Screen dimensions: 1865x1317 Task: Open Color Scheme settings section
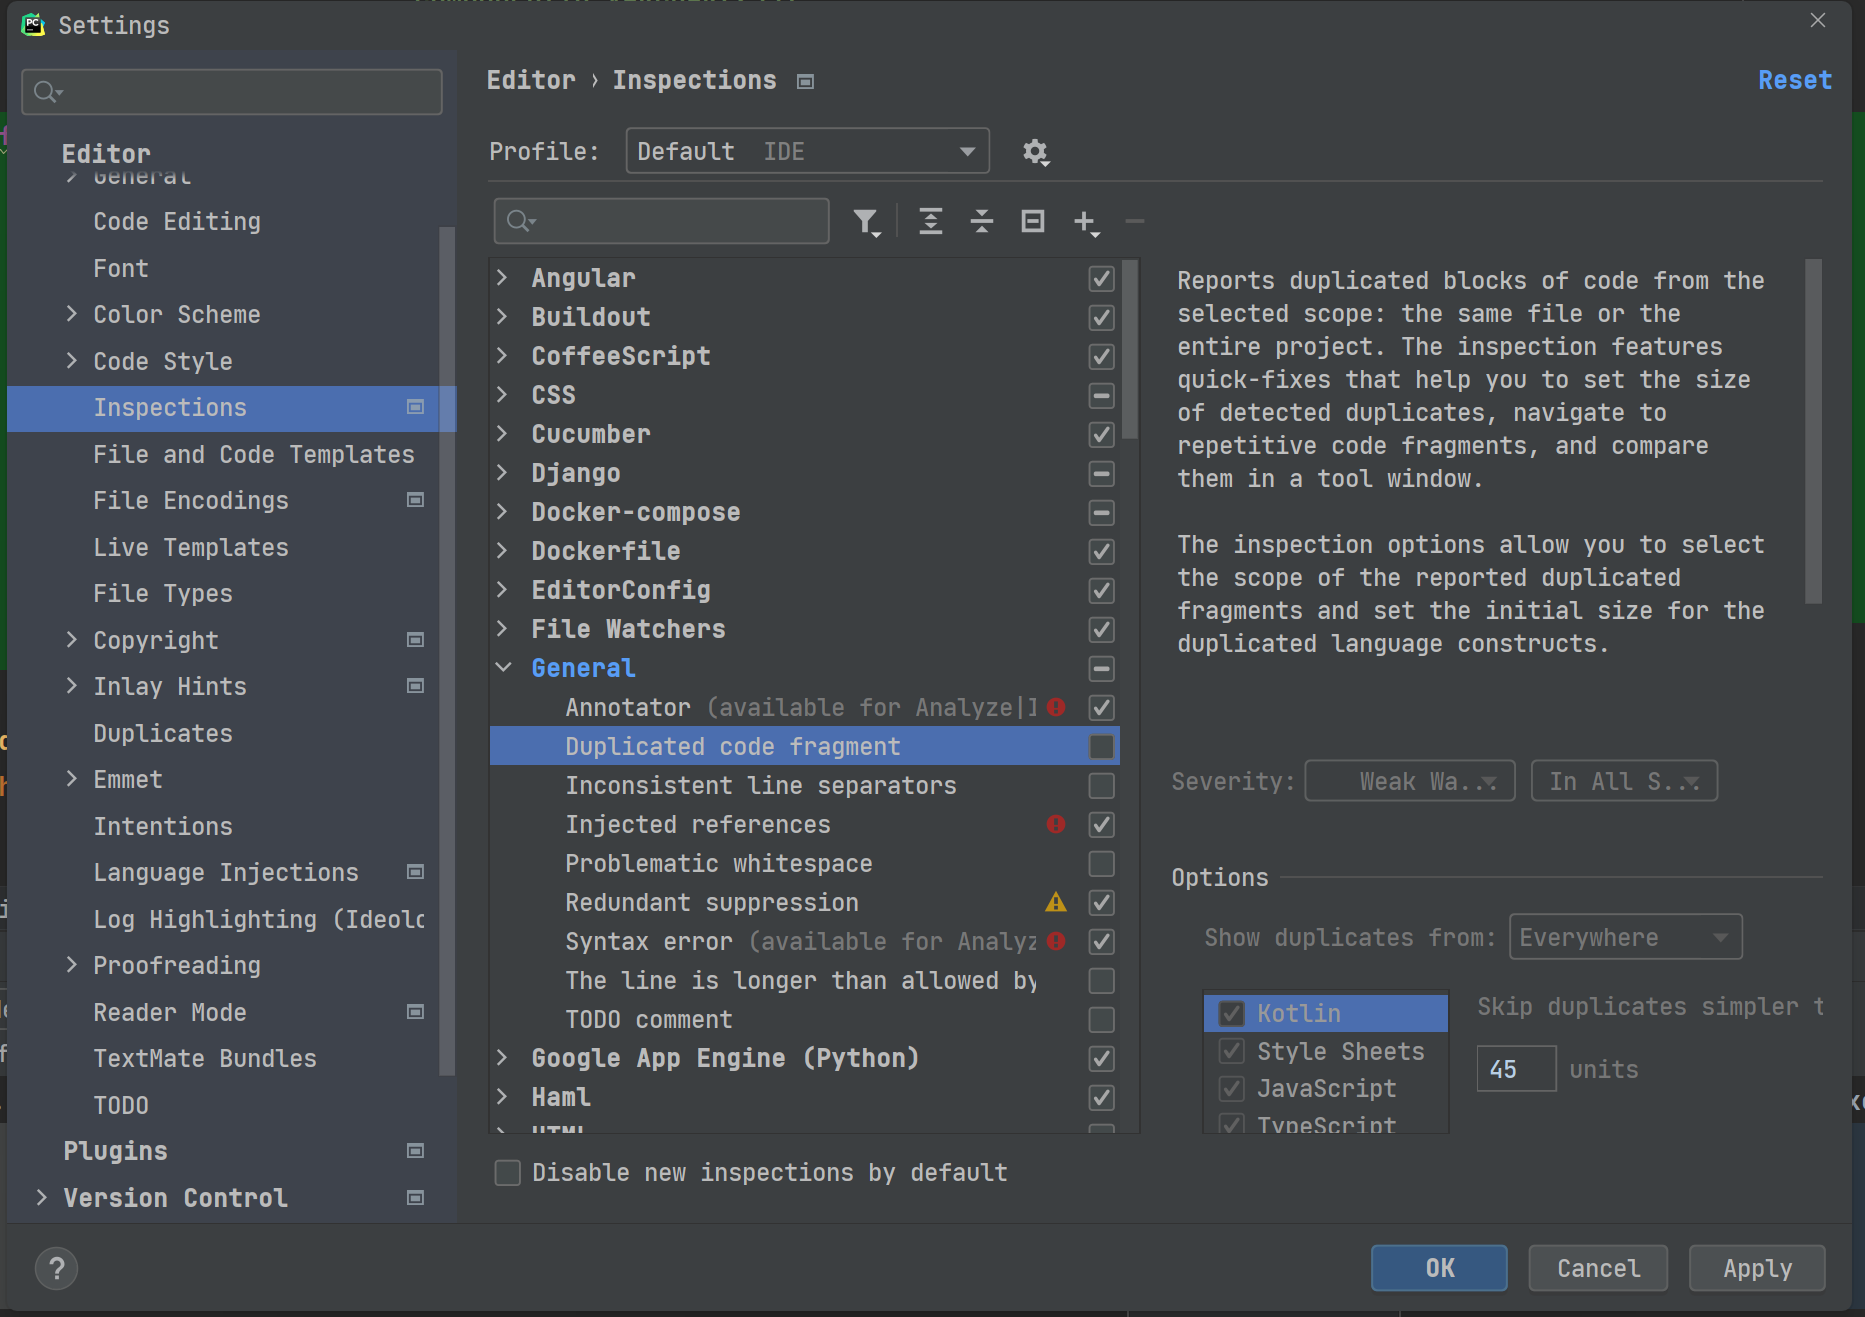(x=176, y=314)
